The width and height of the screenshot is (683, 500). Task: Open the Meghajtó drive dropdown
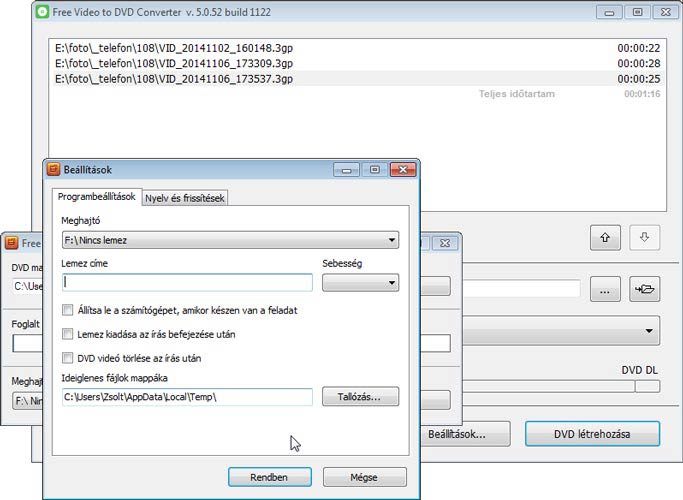(230, 240)
